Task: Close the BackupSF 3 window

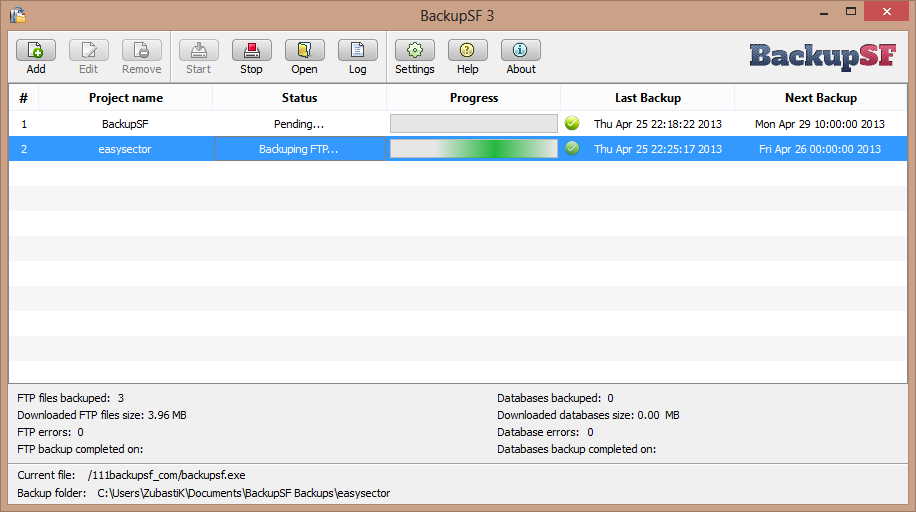Action: coord(887,12)
